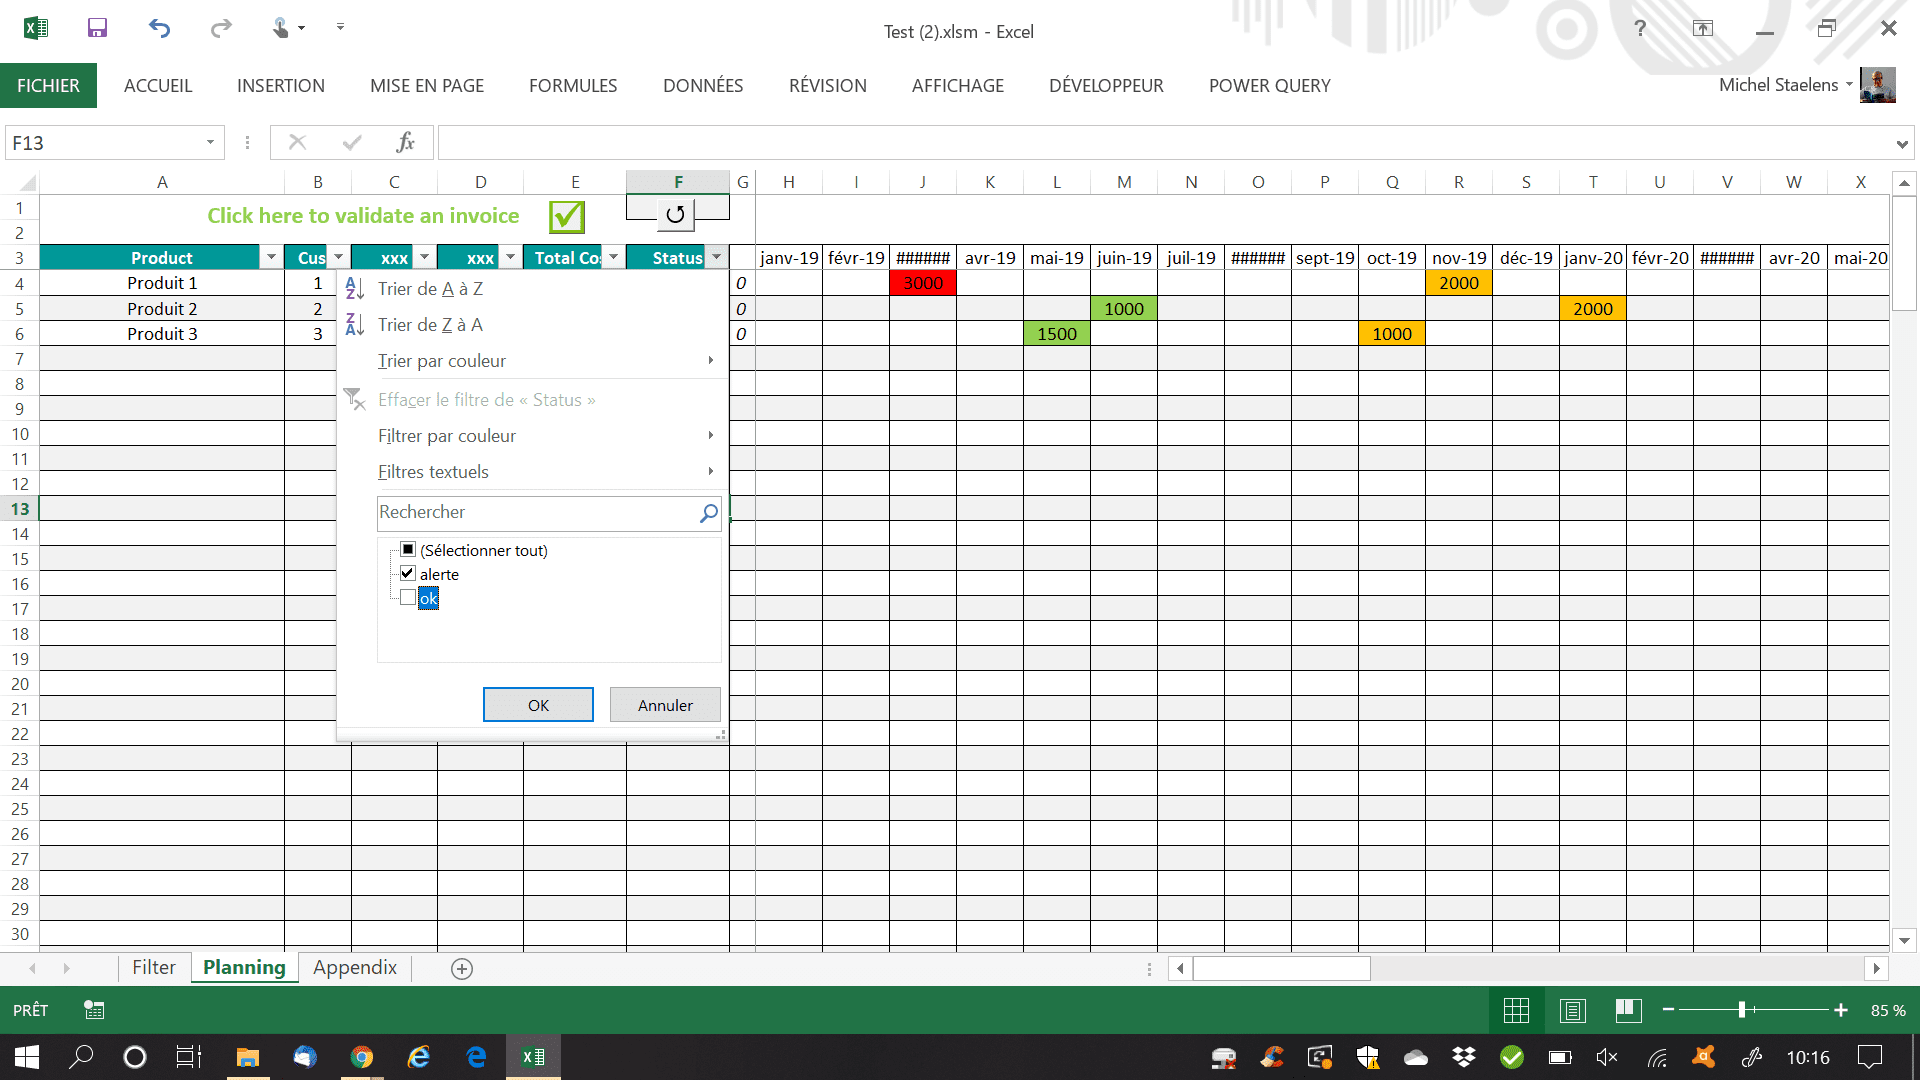Click the refresh button in cell F1
1920x1080 pixels.
[675, 213]
